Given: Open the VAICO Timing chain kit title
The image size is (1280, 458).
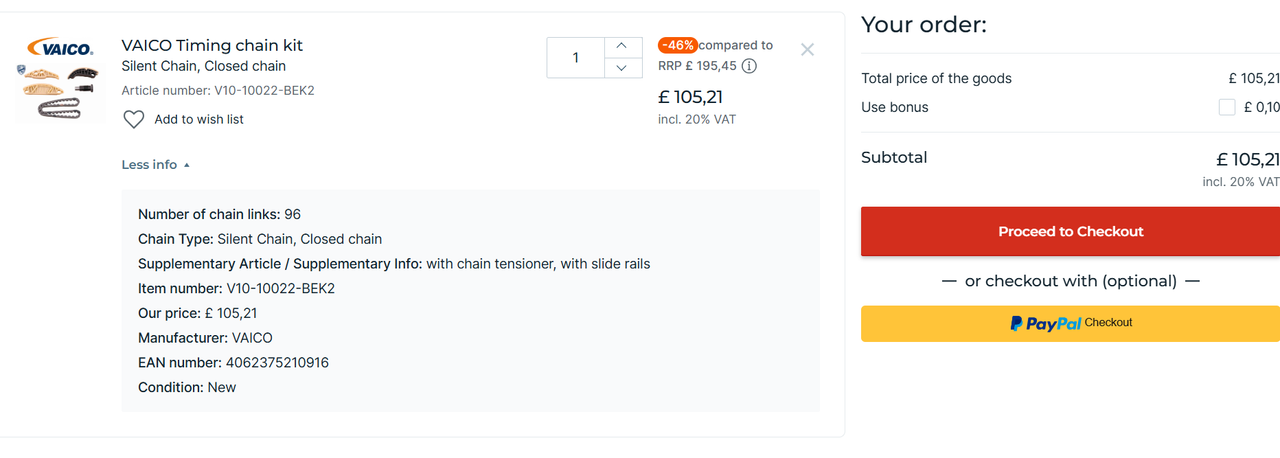Looking at the screenshot, I should 212,45.
